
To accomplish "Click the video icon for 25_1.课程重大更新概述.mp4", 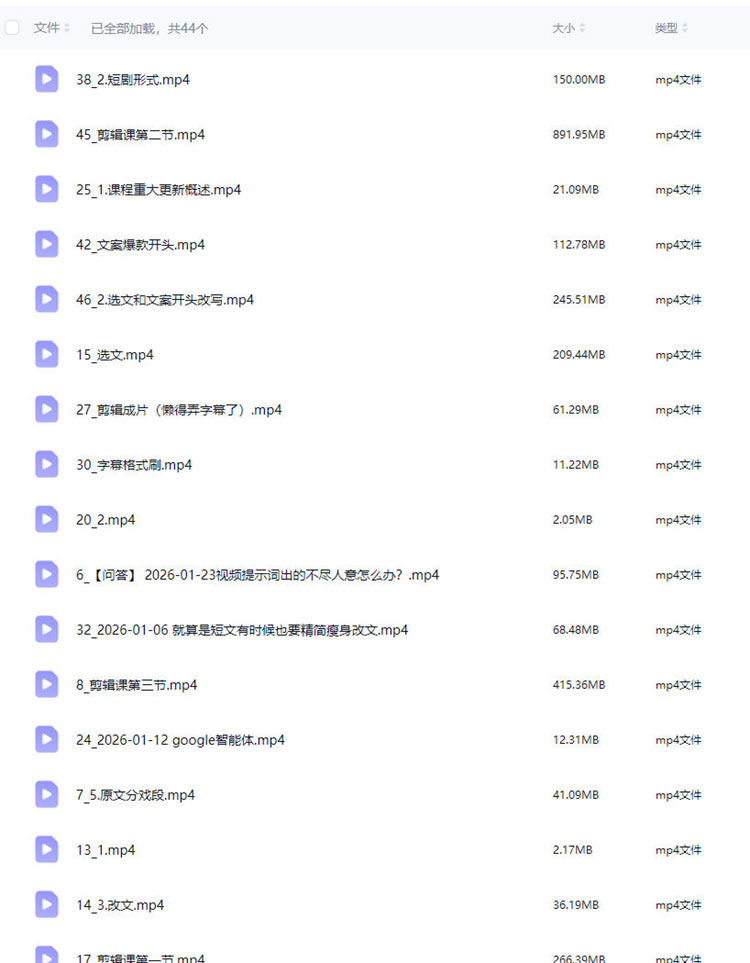I will coord(47,189).
